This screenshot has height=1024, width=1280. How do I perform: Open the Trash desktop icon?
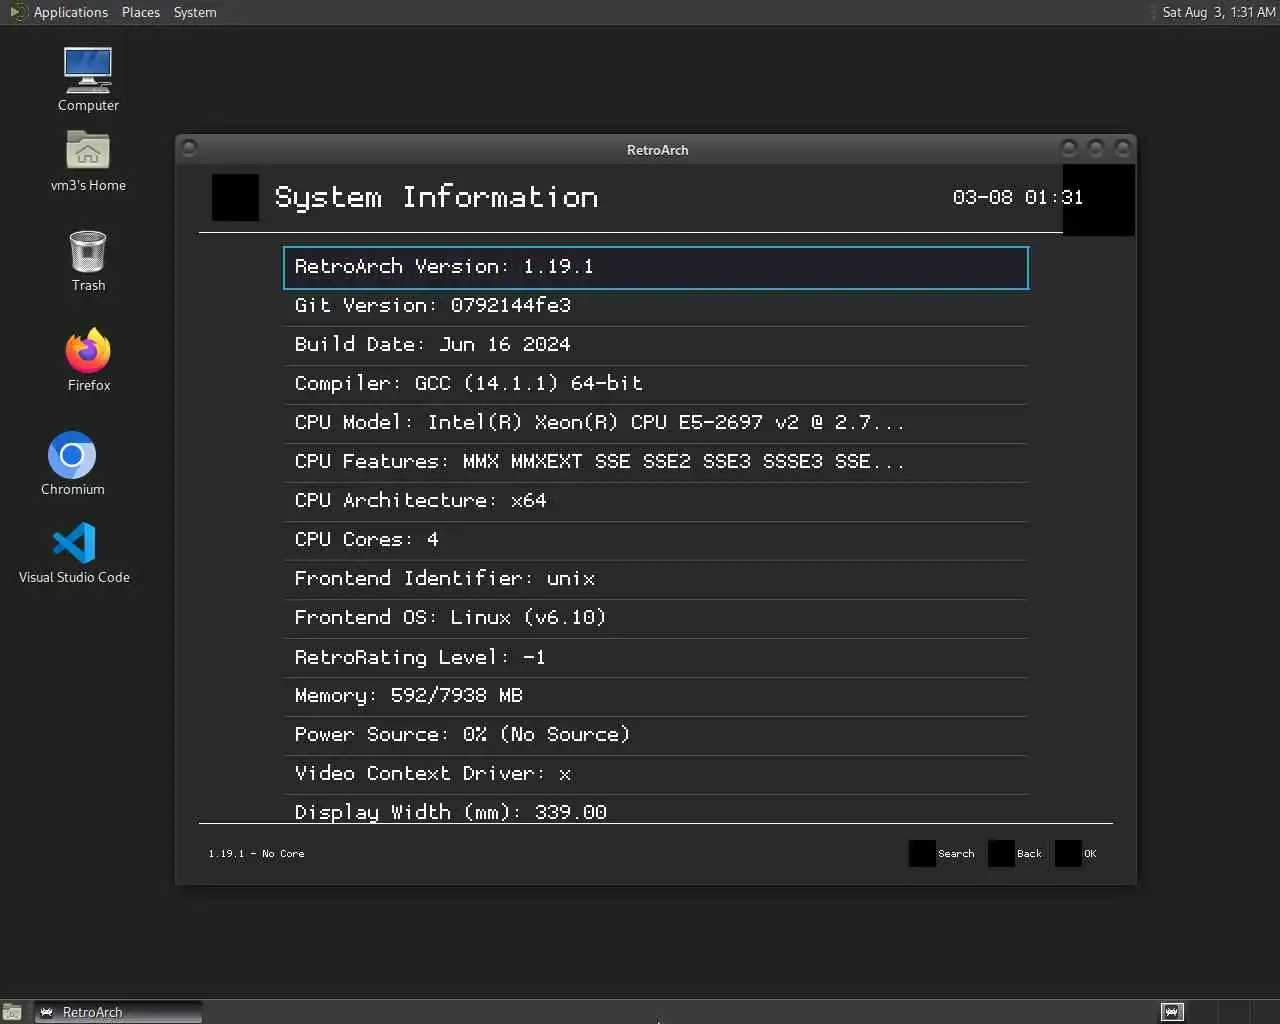(x=88, y=260)
